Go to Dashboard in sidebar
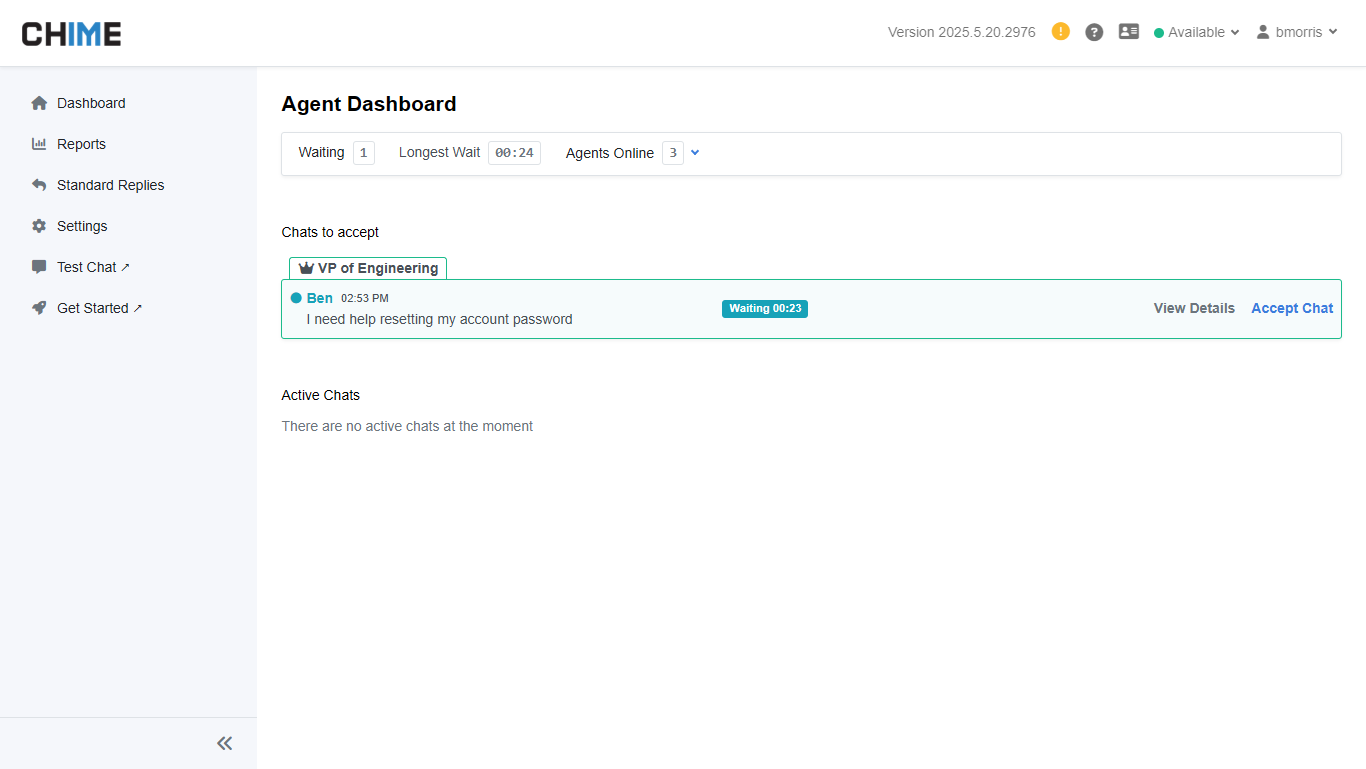The width and height of the screenshot is (1366, 769). [91, 103]
